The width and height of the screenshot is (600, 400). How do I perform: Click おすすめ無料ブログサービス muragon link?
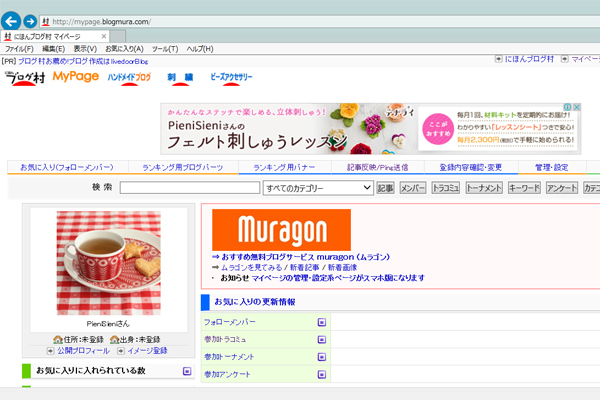pos(305,257)
